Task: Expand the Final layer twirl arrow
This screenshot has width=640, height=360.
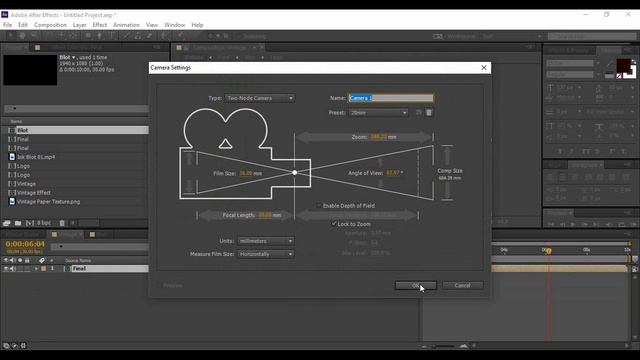Action: pos(36,269)
